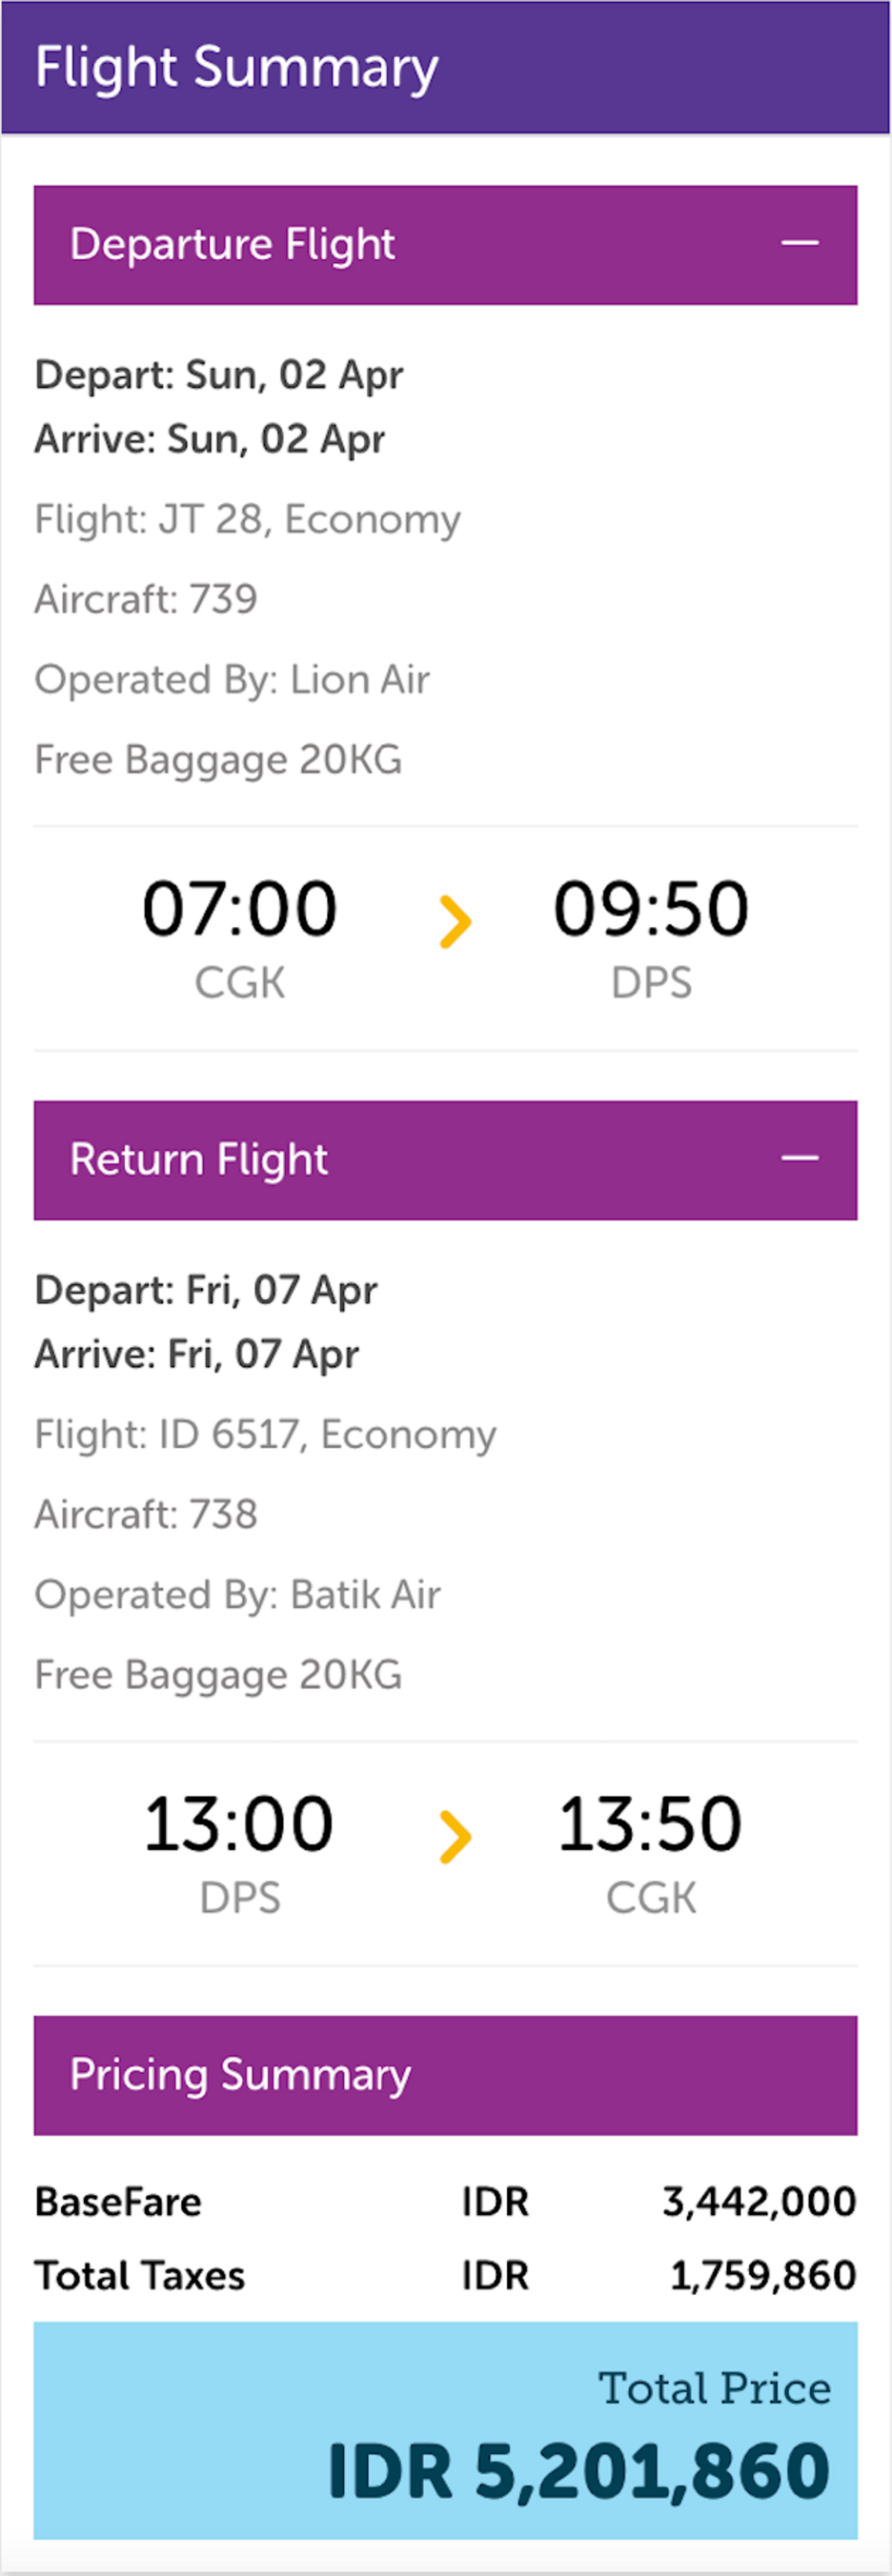Open the Pricing Summary header bar
The image size is (892, 2576).
pos(445,2075)
